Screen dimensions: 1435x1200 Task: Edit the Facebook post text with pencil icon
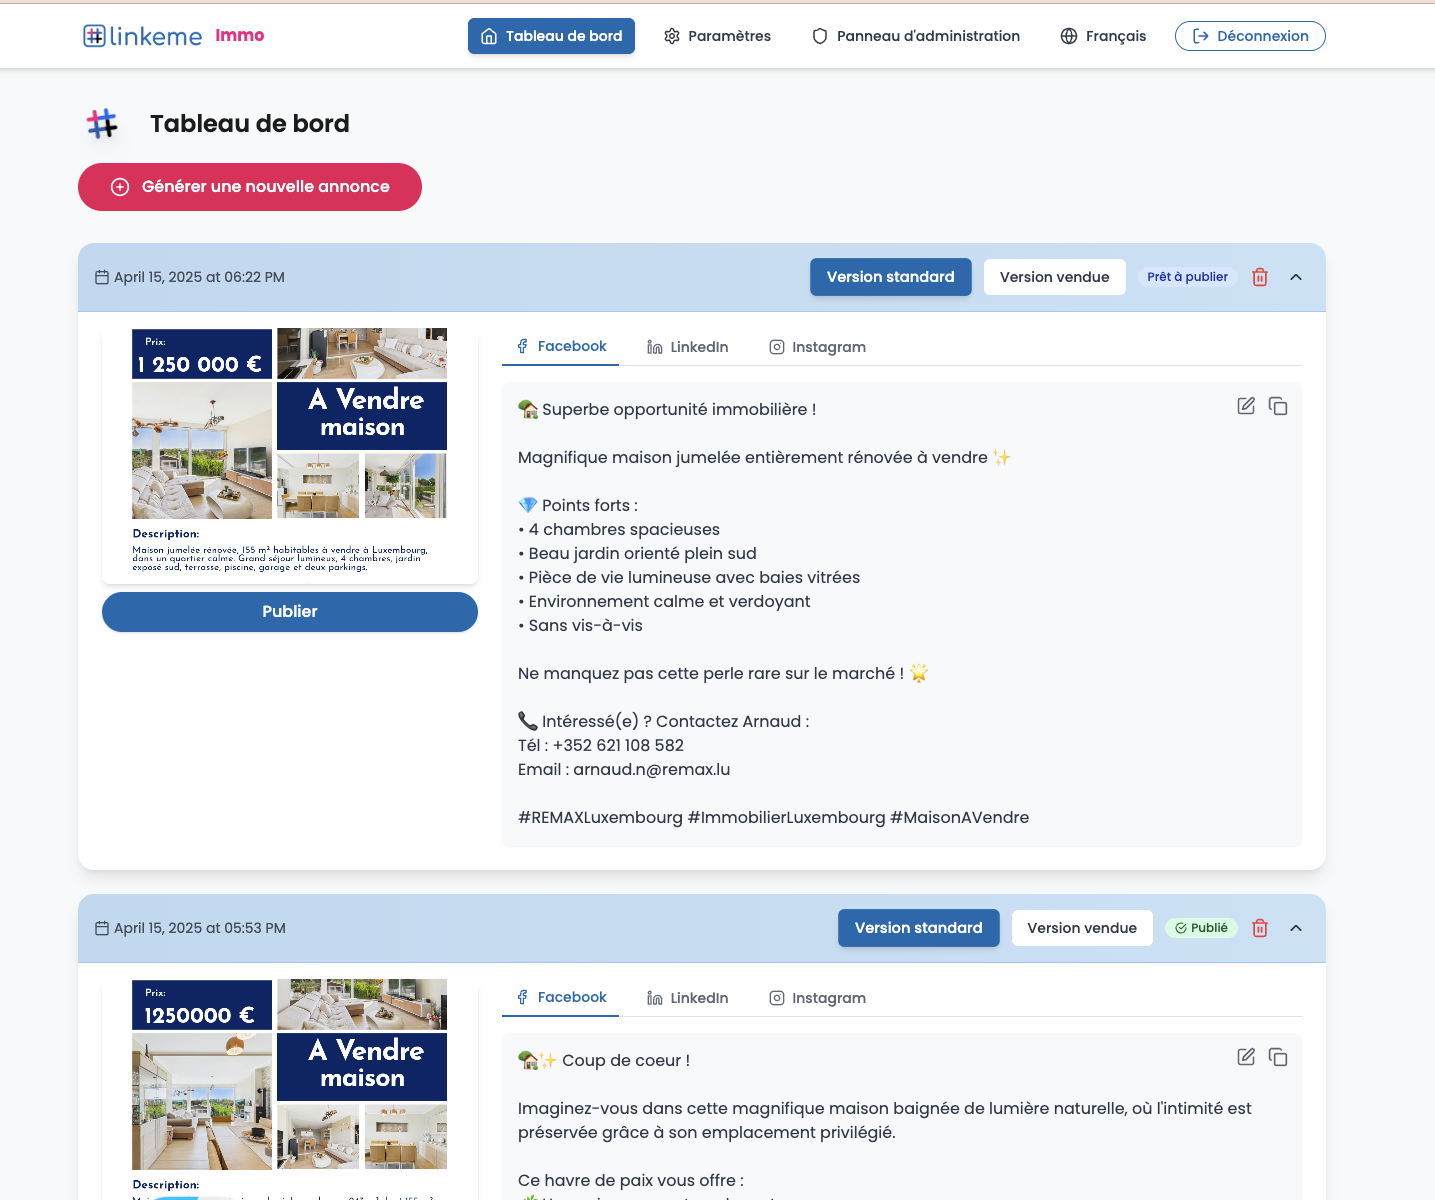pyautogui.click(x=1245, y=406)
